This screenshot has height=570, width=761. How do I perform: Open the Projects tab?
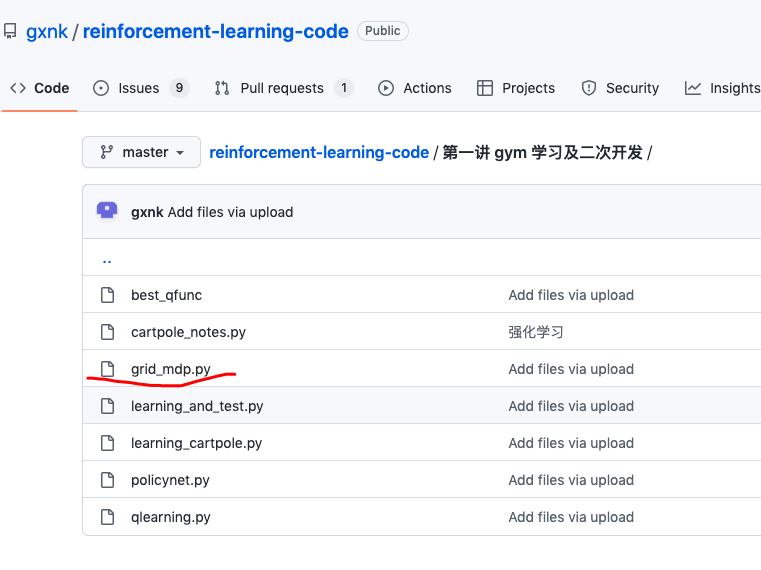pos(515,88)
